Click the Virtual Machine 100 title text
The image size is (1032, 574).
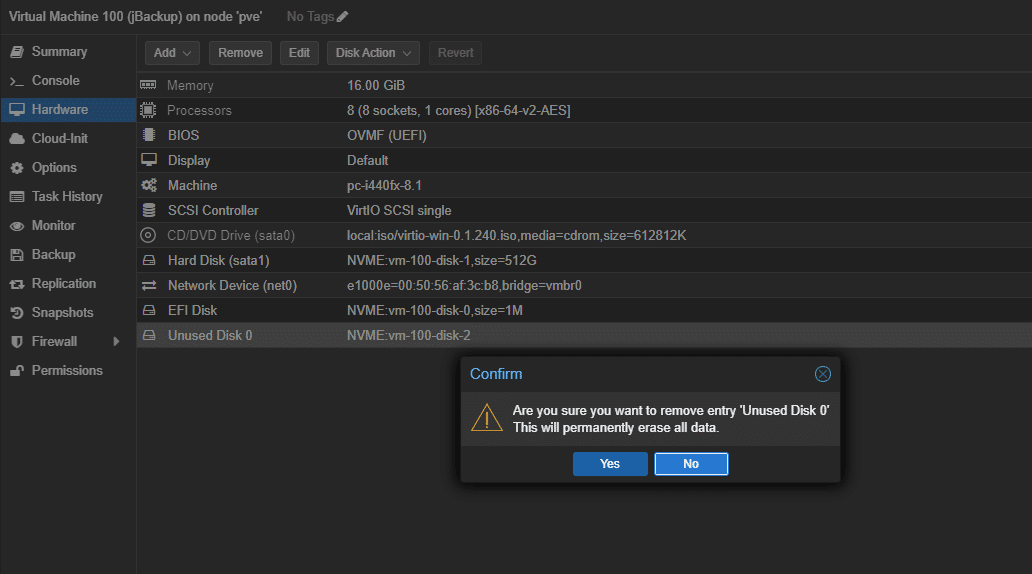pyautogui.click(x=135, y=16)
